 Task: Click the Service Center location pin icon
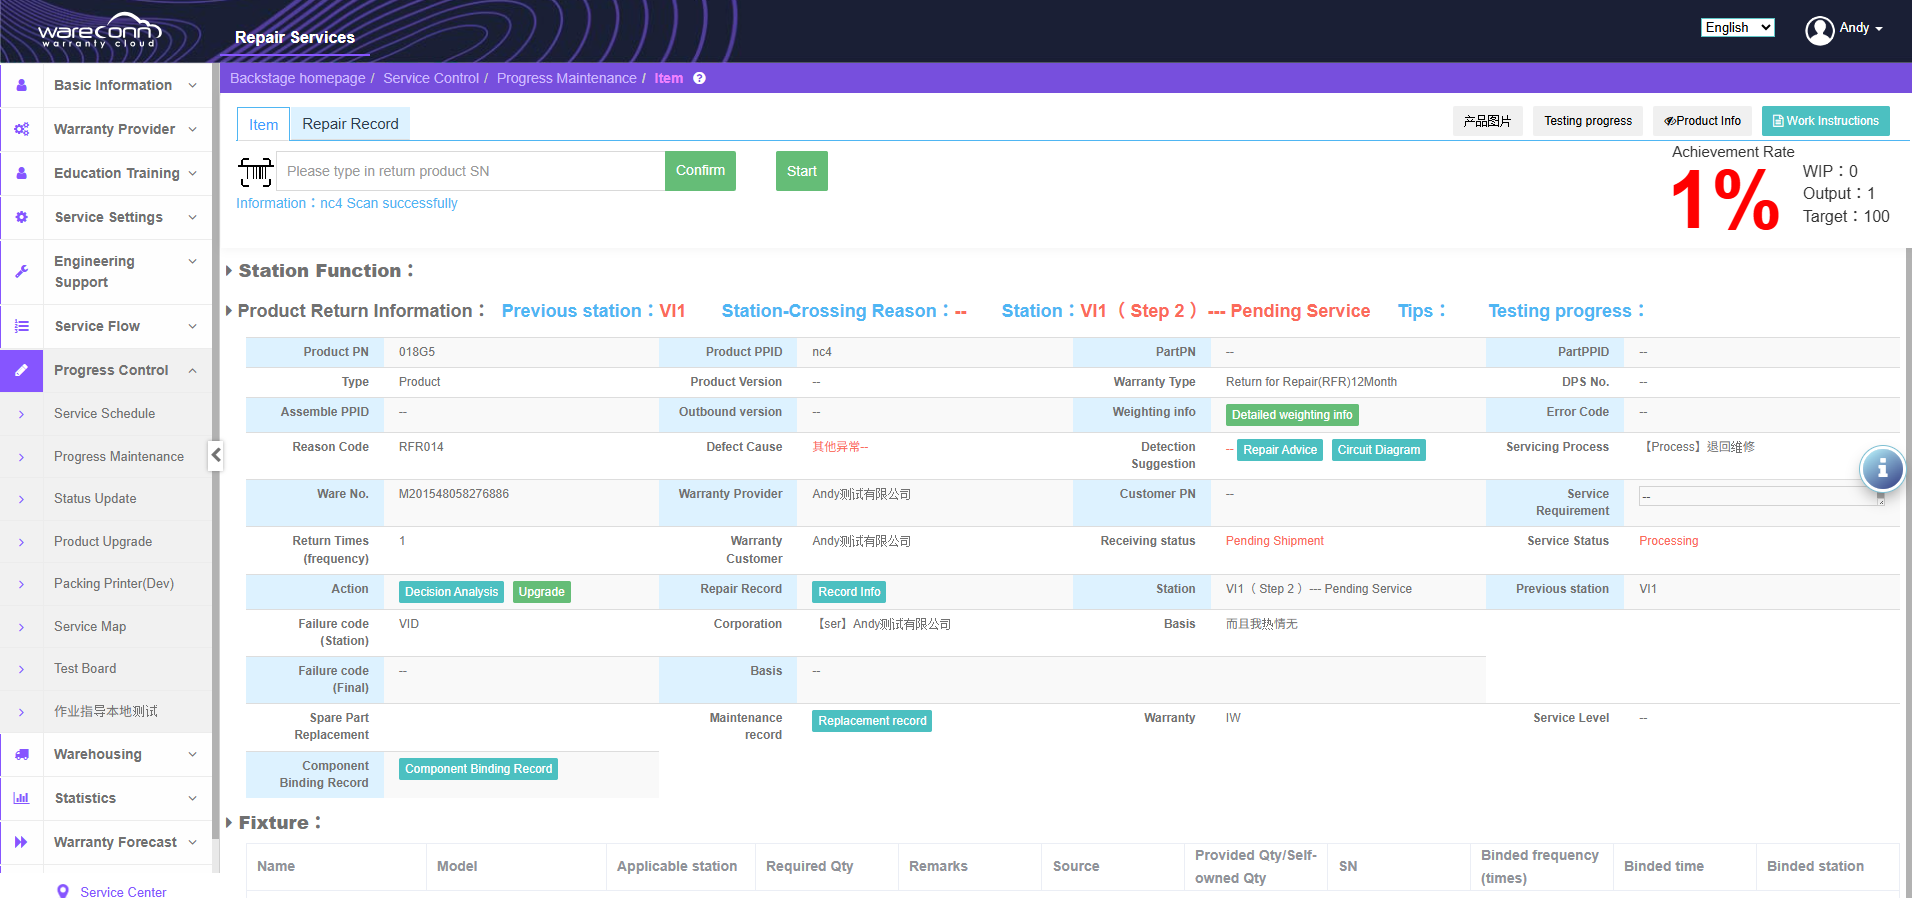pyautogui.click(x=63, y=891)
